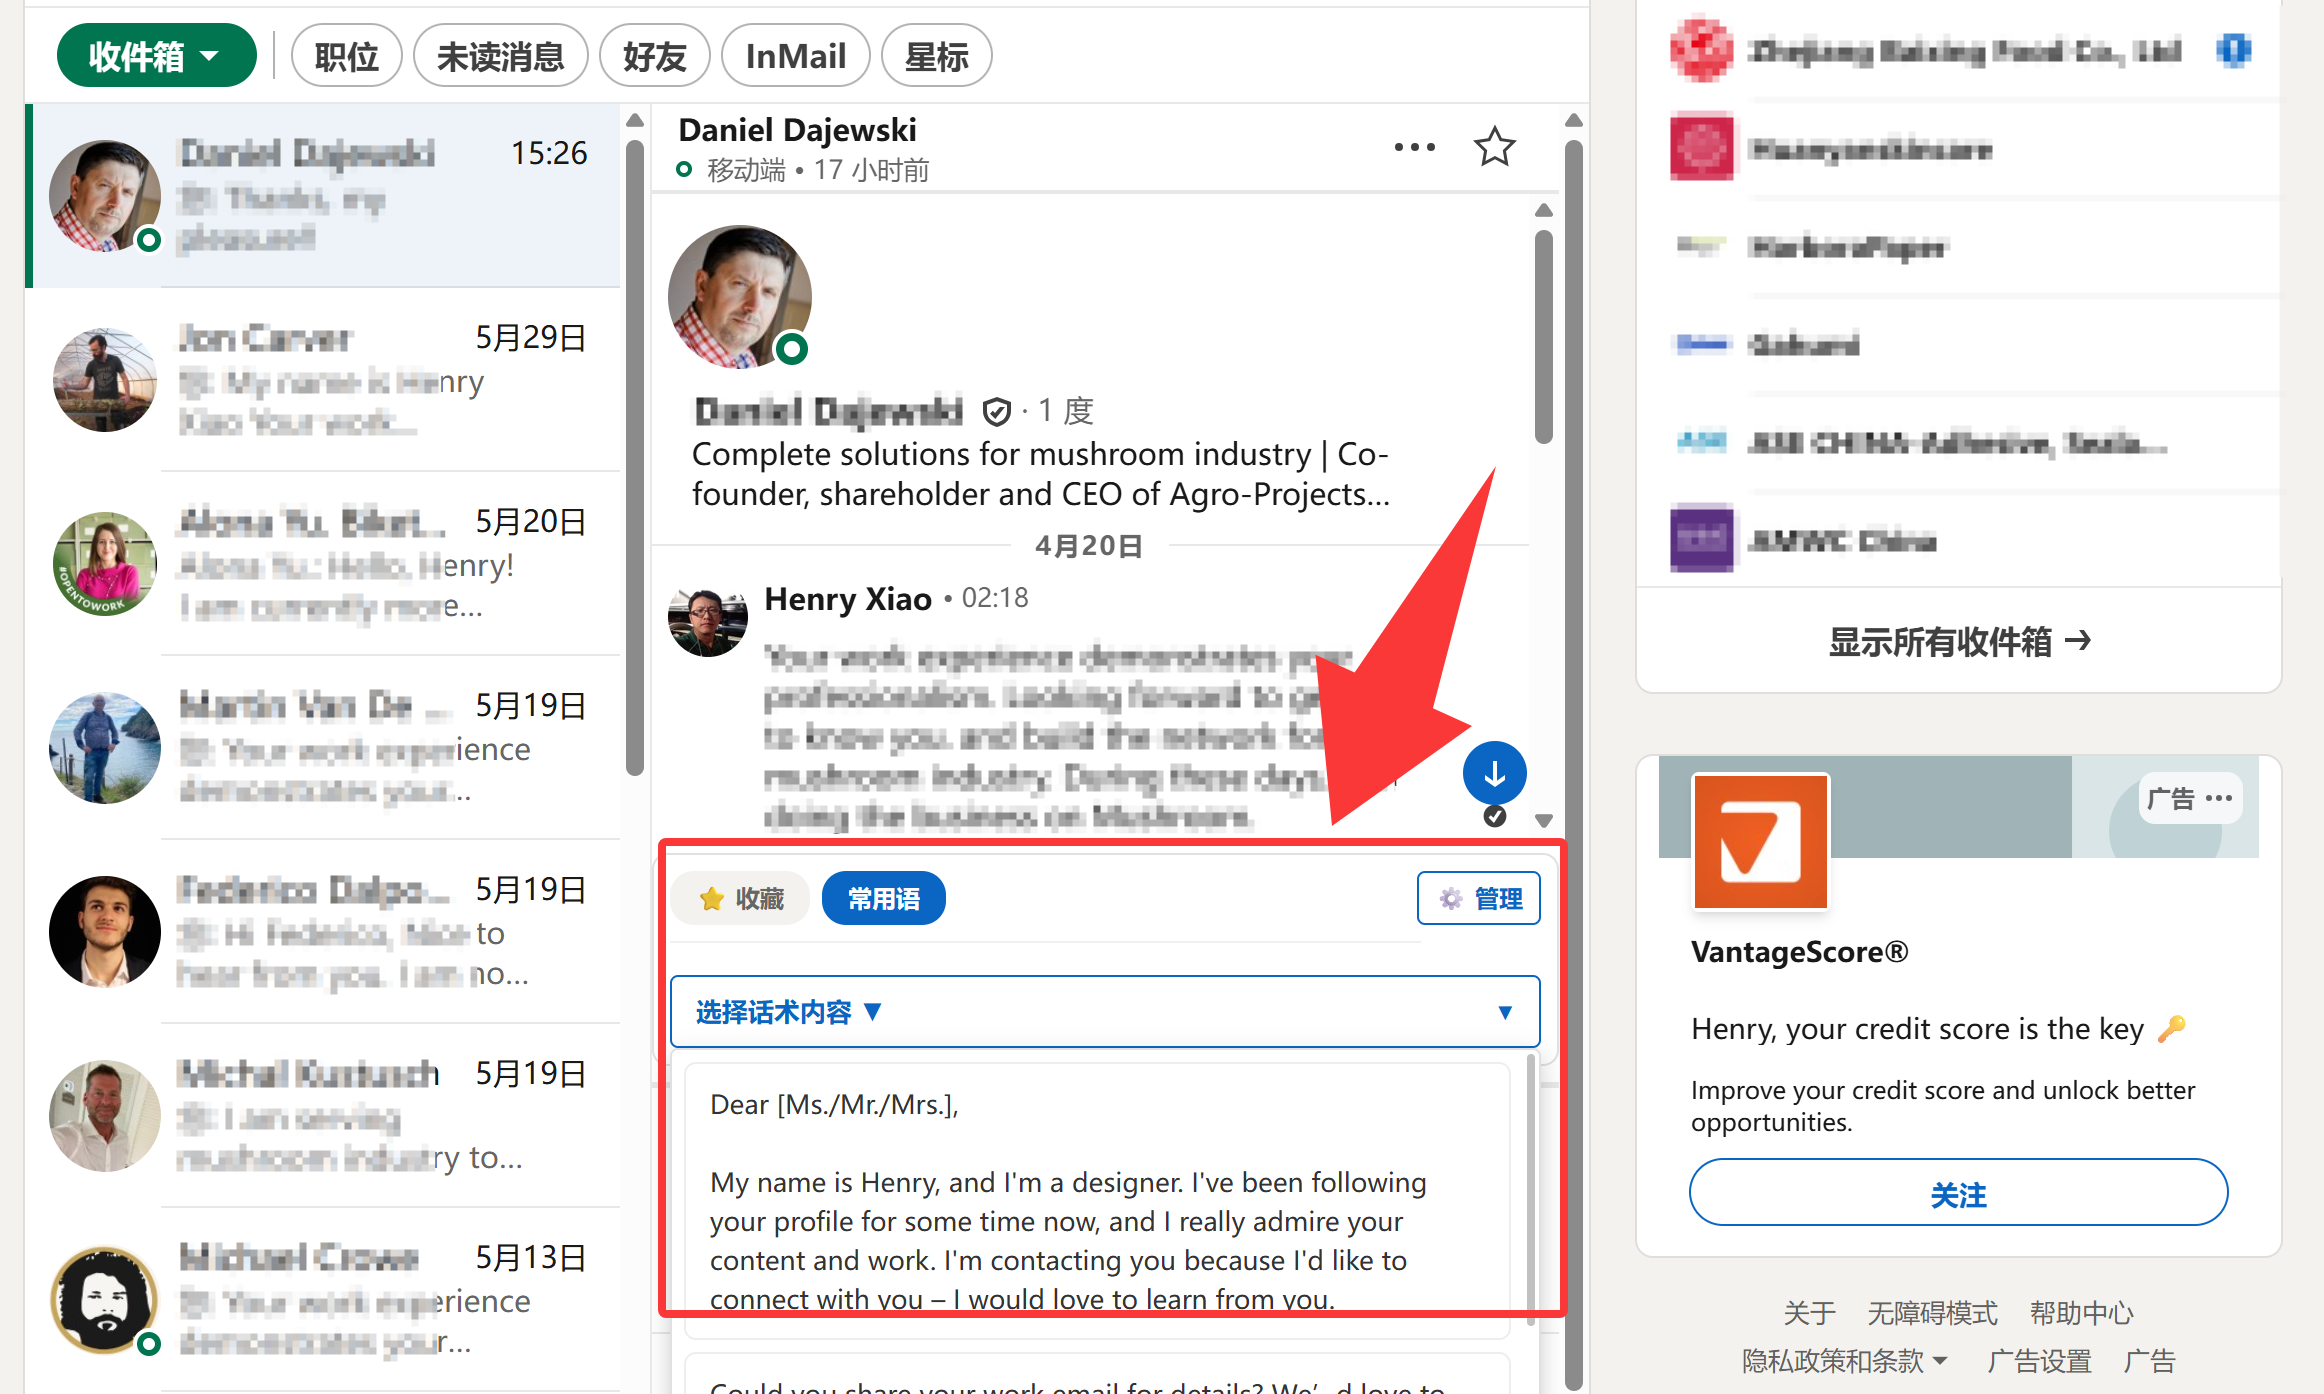Click the conversation list scrollbar
Image resolution: width=2324 pixels, height=1394 pixels.
(634, 458)
